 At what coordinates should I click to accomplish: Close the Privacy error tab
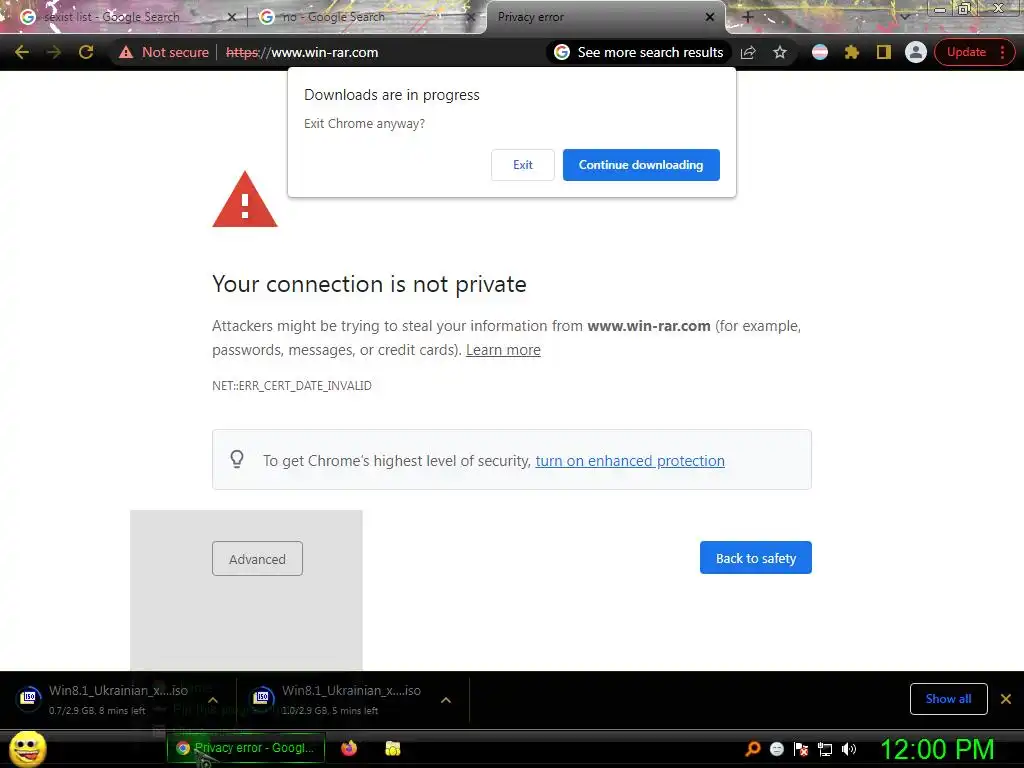pyautogui.click(x=710, y=17)
